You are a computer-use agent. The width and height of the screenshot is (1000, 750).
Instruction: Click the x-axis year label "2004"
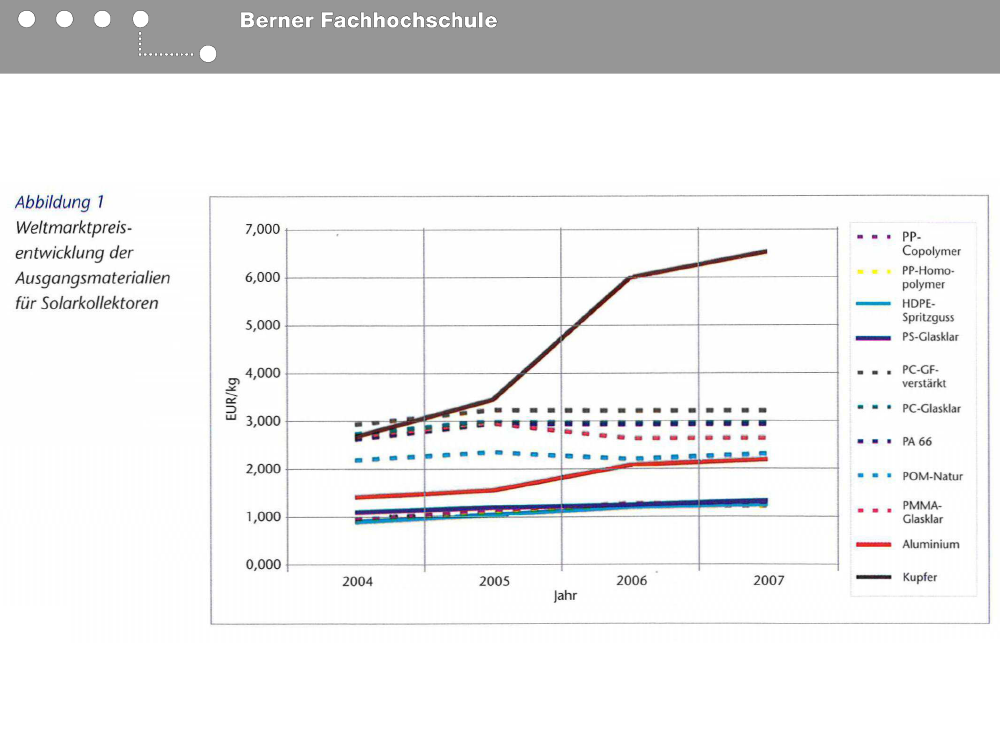point(357,581)
